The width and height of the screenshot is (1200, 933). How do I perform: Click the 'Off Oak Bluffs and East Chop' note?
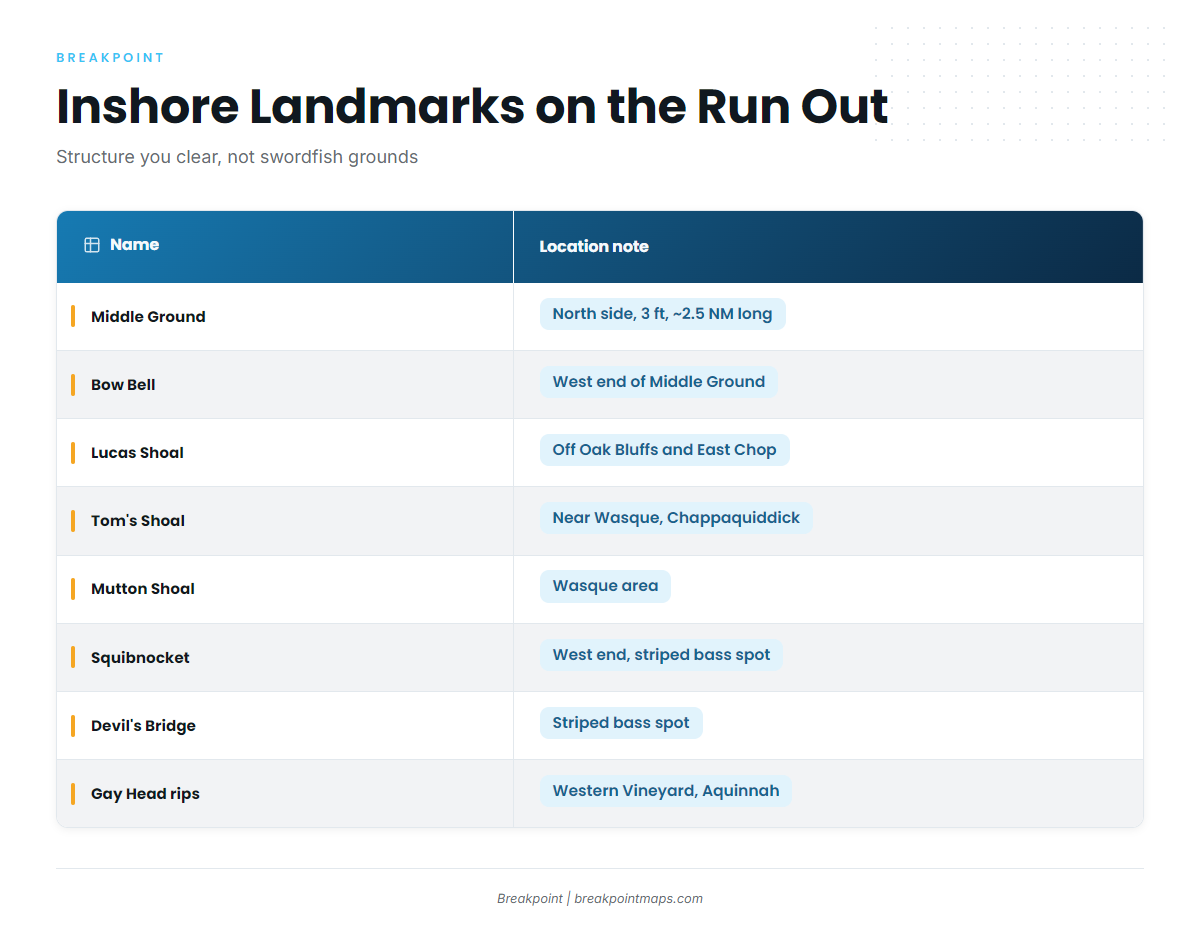tap(665, 450)
